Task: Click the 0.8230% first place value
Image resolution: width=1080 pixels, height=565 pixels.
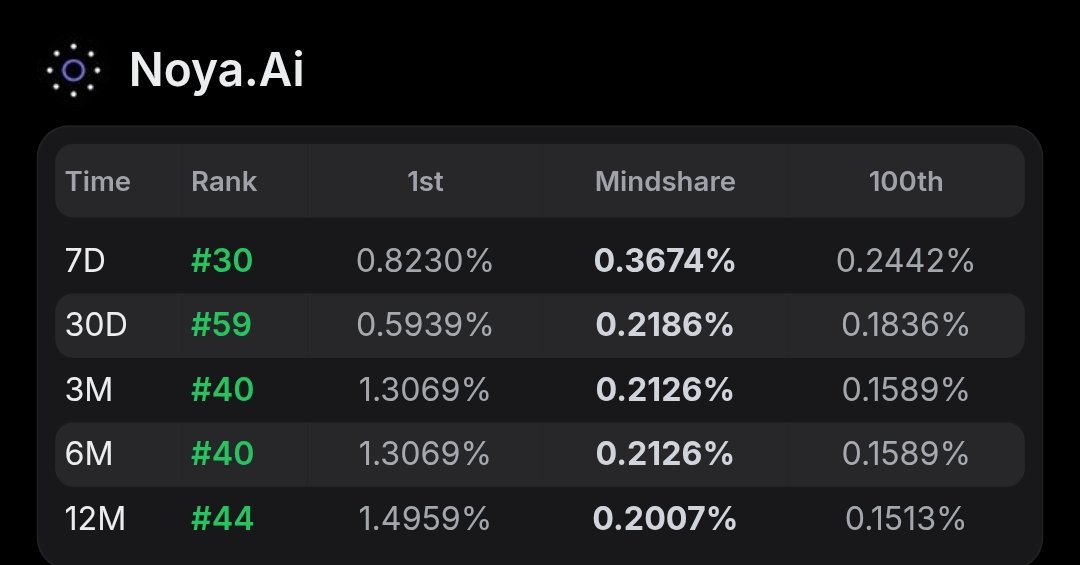Action: coord(424,261)
